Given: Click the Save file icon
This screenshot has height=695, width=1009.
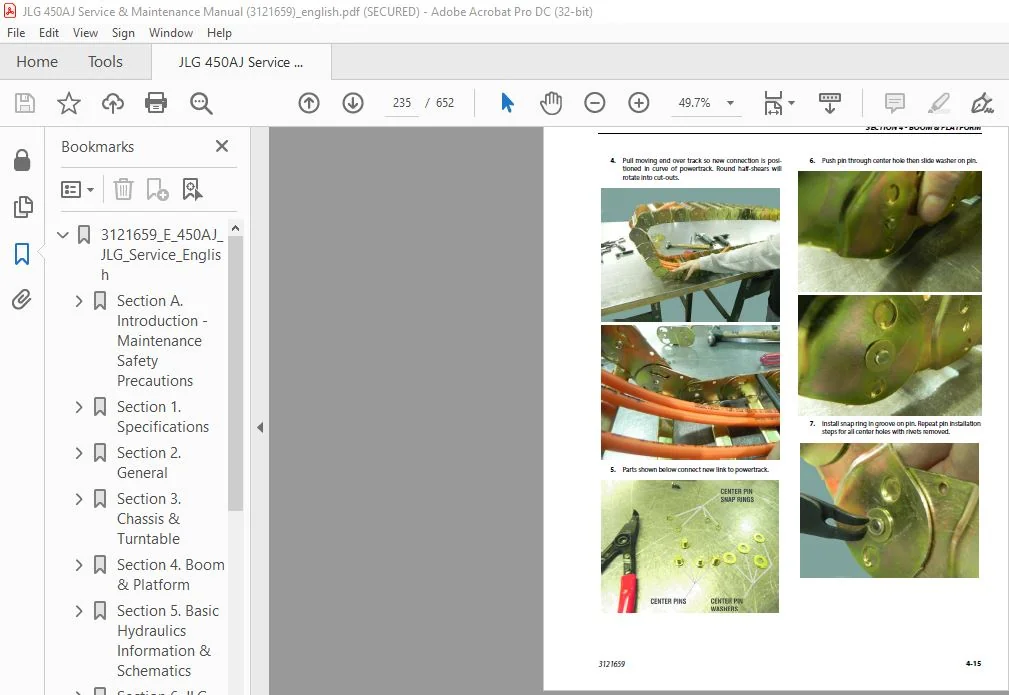Looking at the screenshot, I should pos(25,103).
